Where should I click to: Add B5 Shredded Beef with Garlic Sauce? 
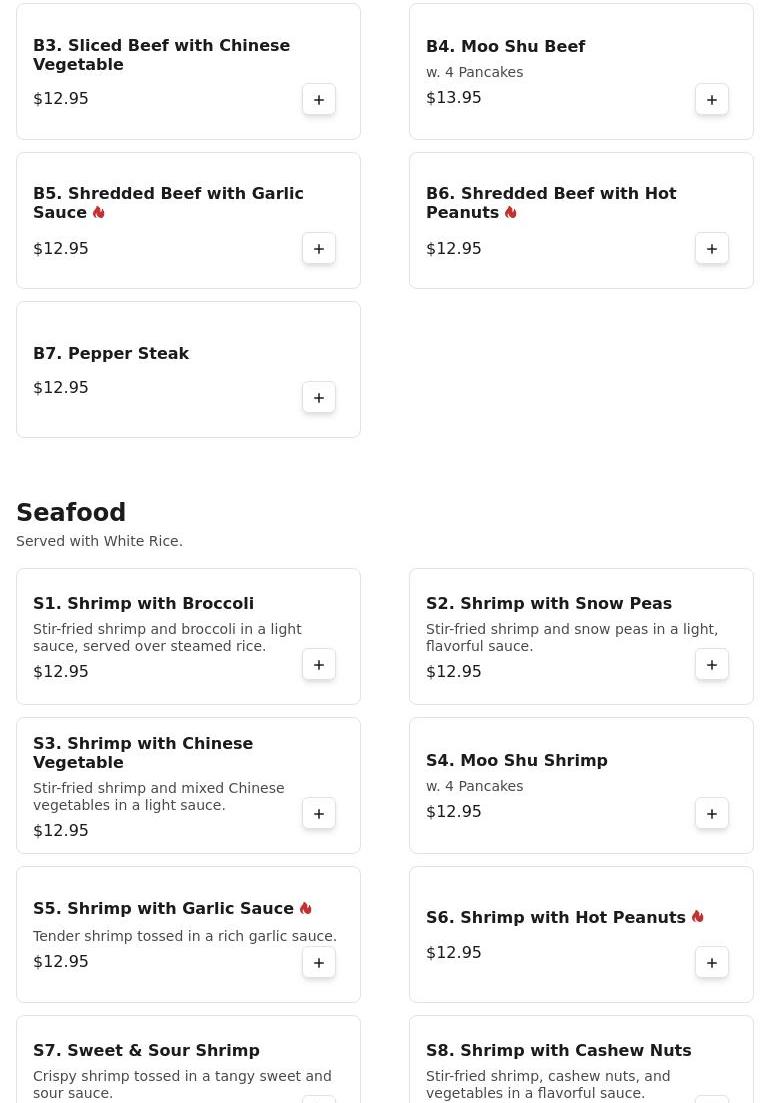click(x=319, y=249)
